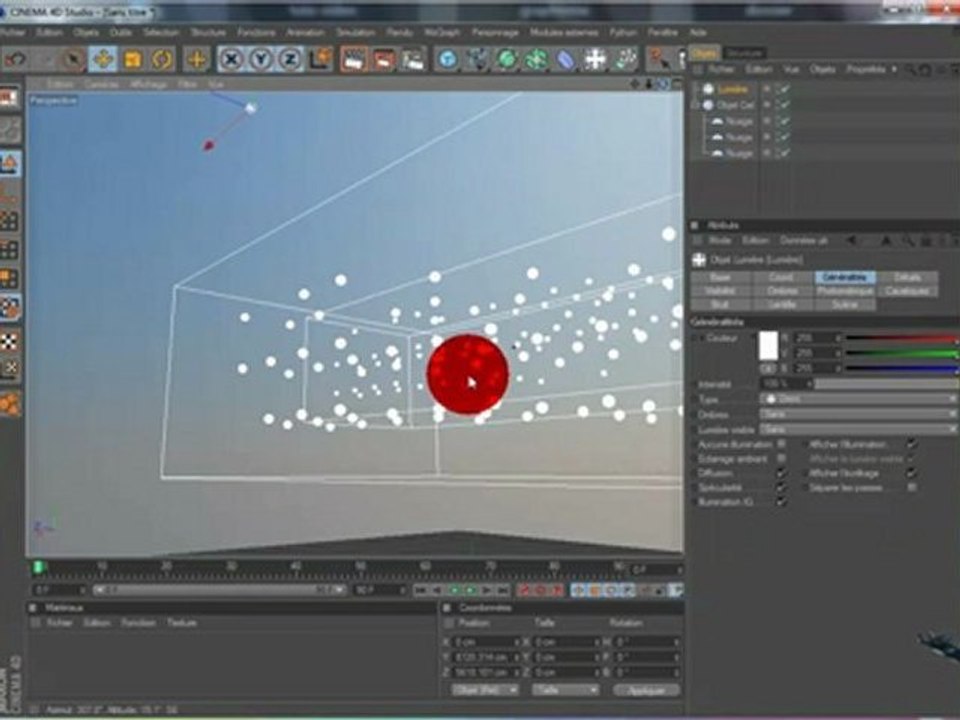Select the Lumière object in object manager
The height and width of the screenshot is (720, 960).
coord(732,89)
